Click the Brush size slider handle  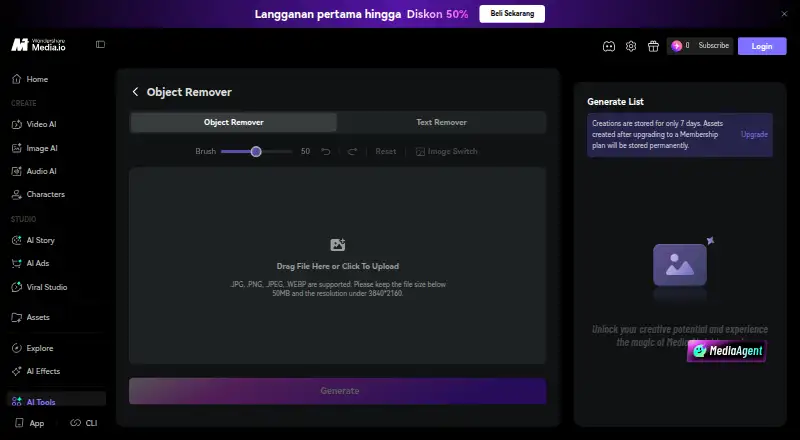pos(256,152)
